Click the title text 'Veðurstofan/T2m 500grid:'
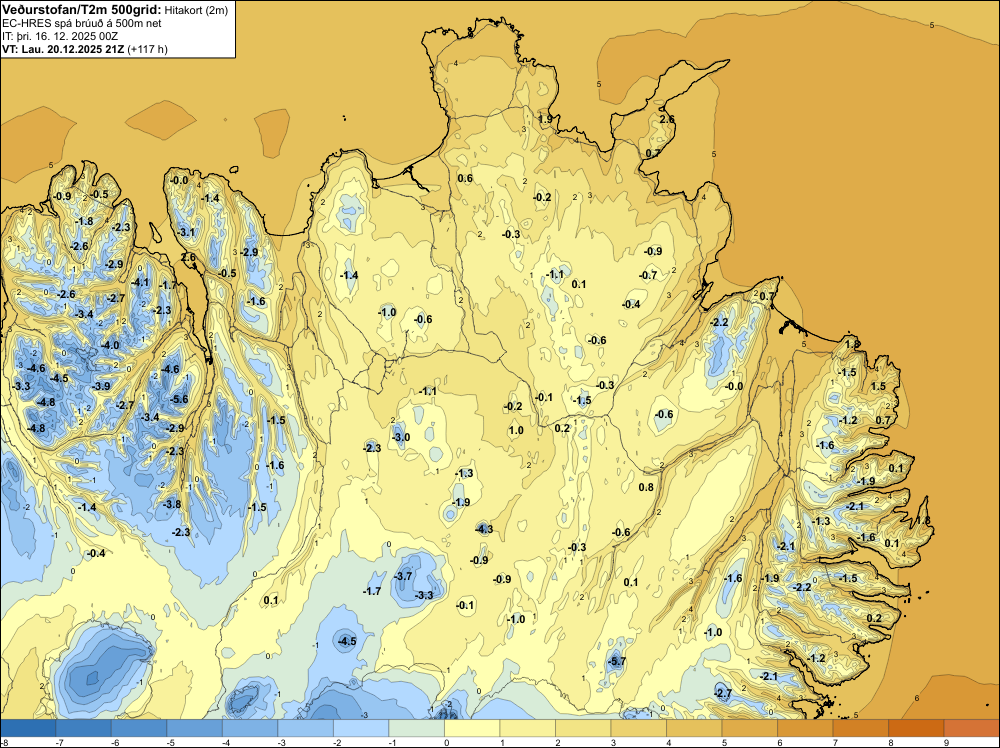Screen dimensions: 1000x748 82,9
